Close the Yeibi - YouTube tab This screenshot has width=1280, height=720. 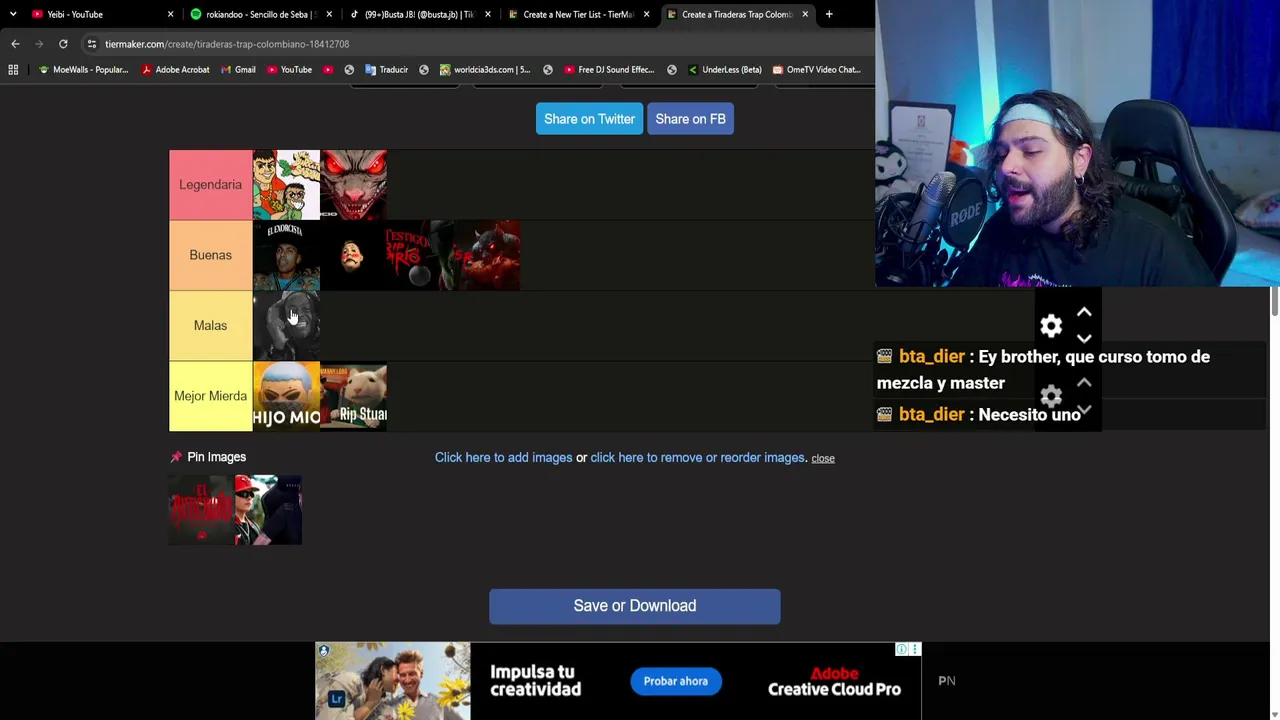click(170, 14)
